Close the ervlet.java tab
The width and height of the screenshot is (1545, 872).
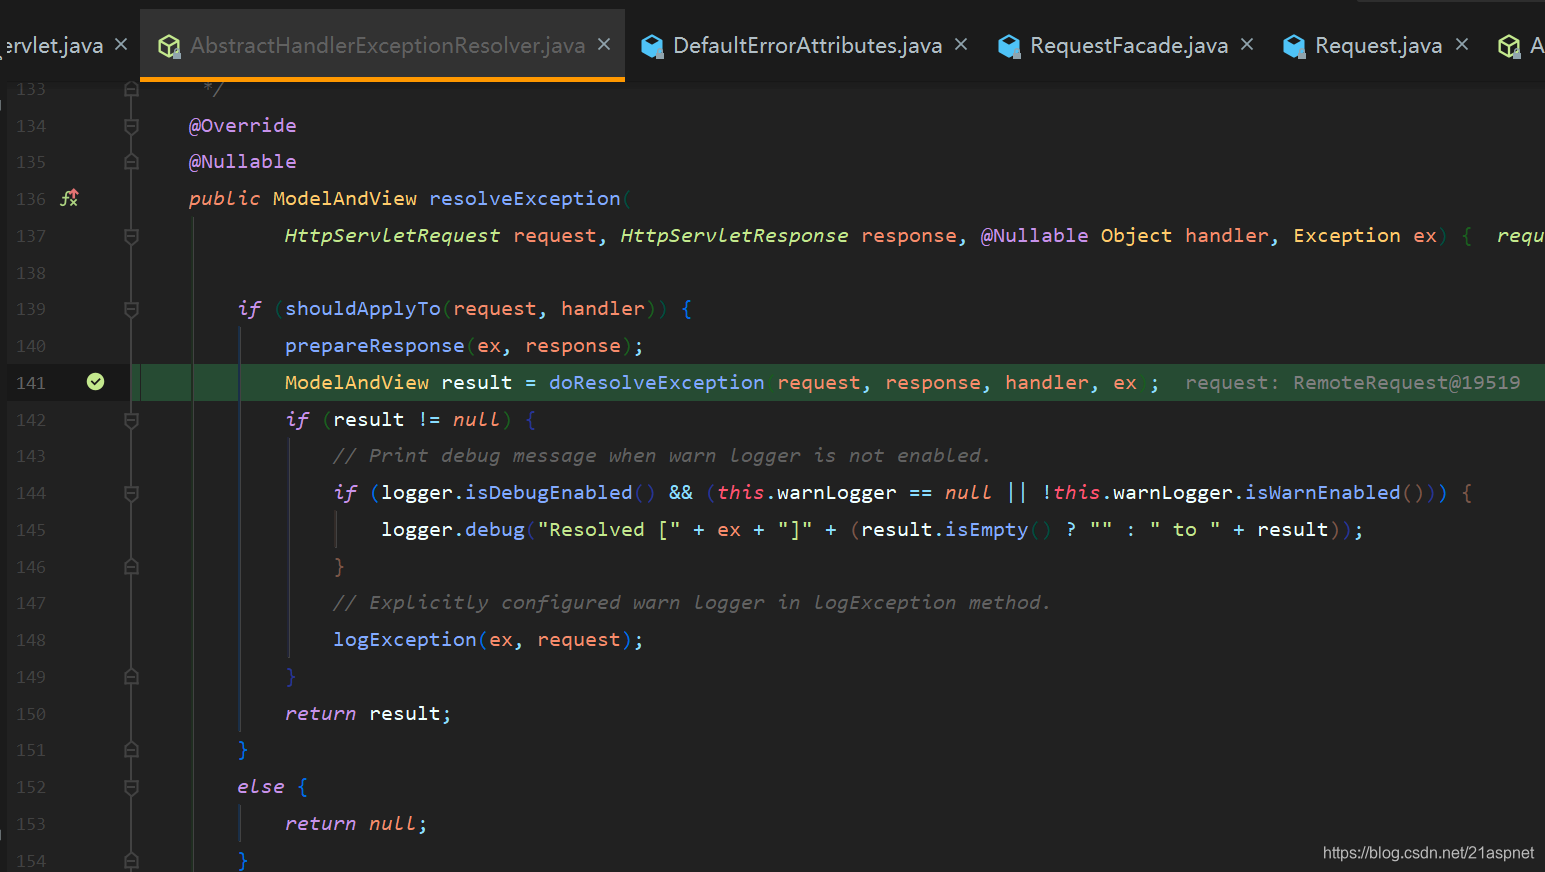121,45
